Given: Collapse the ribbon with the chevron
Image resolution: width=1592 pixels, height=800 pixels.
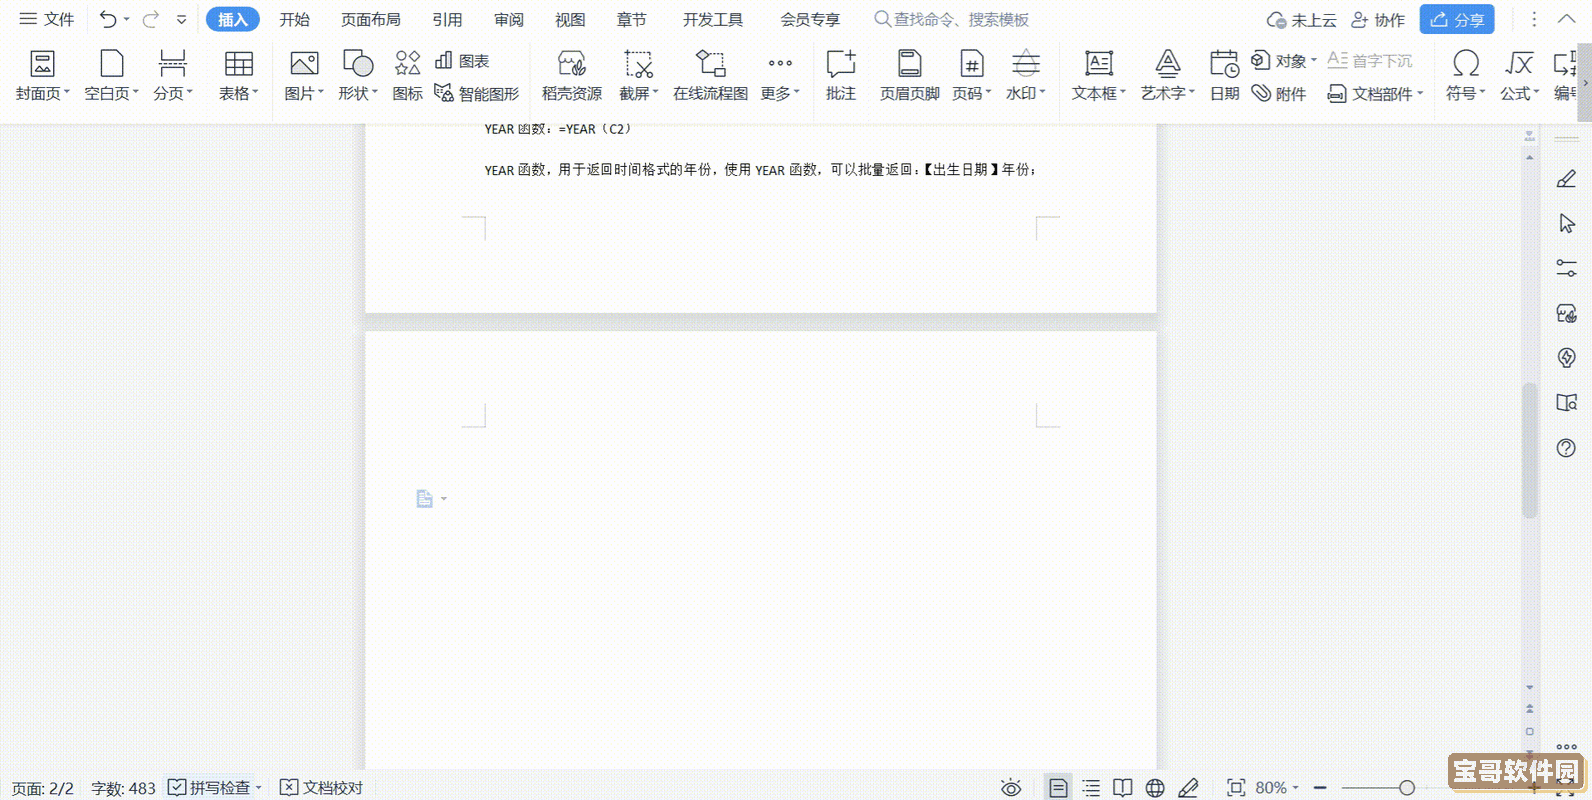Looking at the screenshot, I should point(1567,19).
